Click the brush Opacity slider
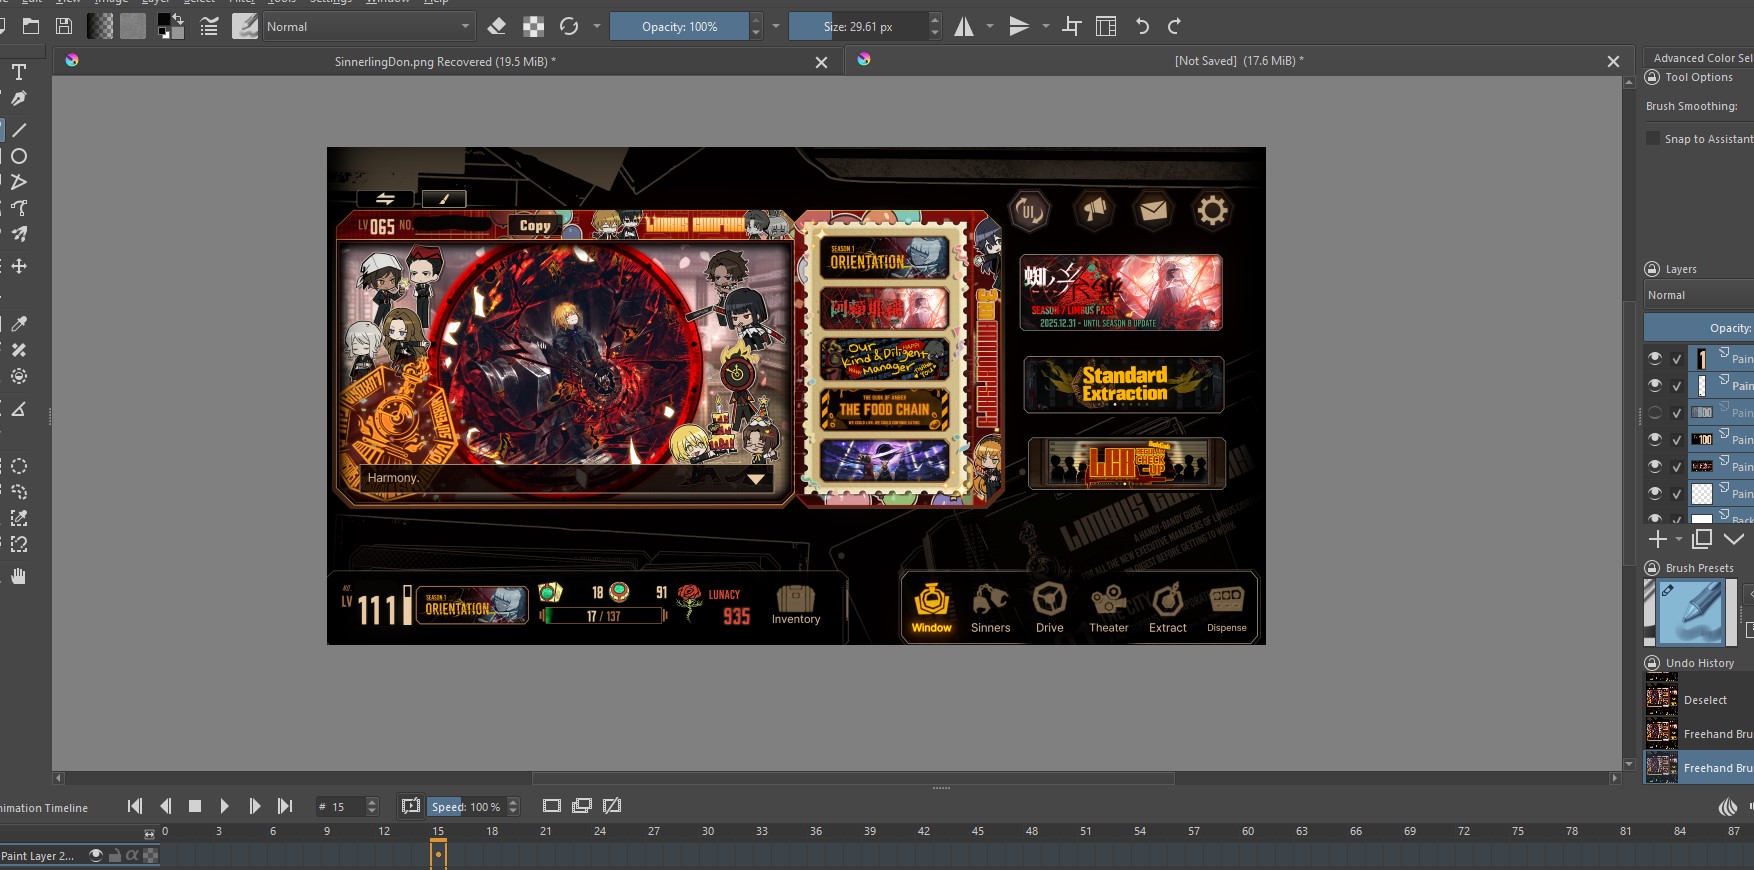The width and height of the screenshot is (1754, 870). (679, 27)
